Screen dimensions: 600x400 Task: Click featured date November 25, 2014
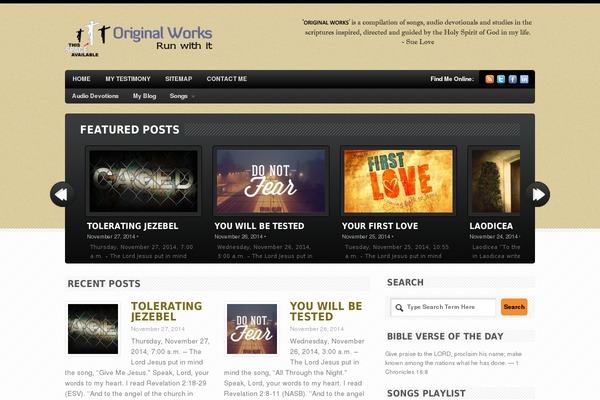366,237
